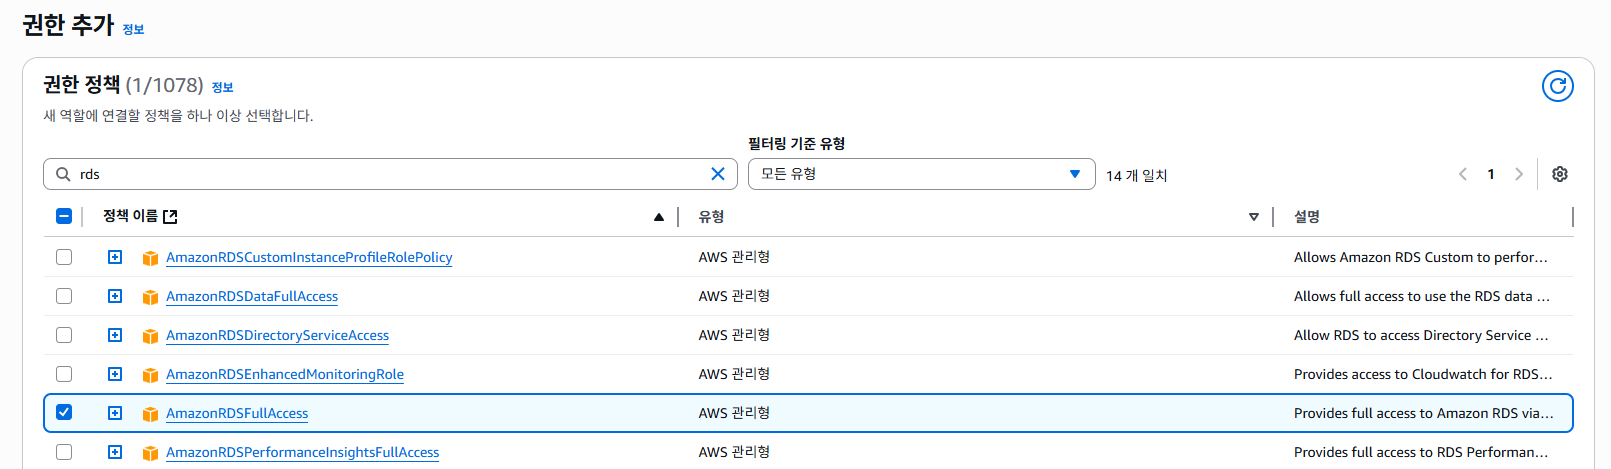Go to next page arrow

tap(1519, 174)
